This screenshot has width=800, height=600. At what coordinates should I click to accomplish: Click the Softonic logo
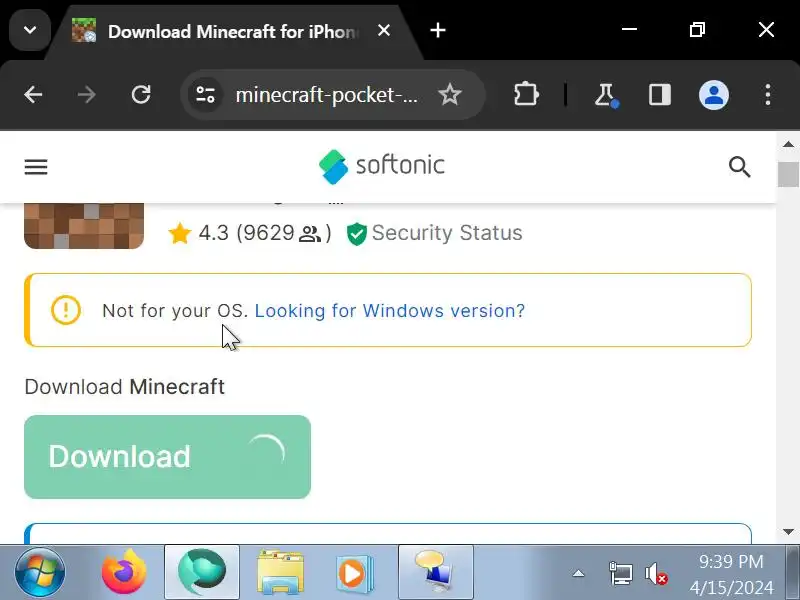coord(382,166)
